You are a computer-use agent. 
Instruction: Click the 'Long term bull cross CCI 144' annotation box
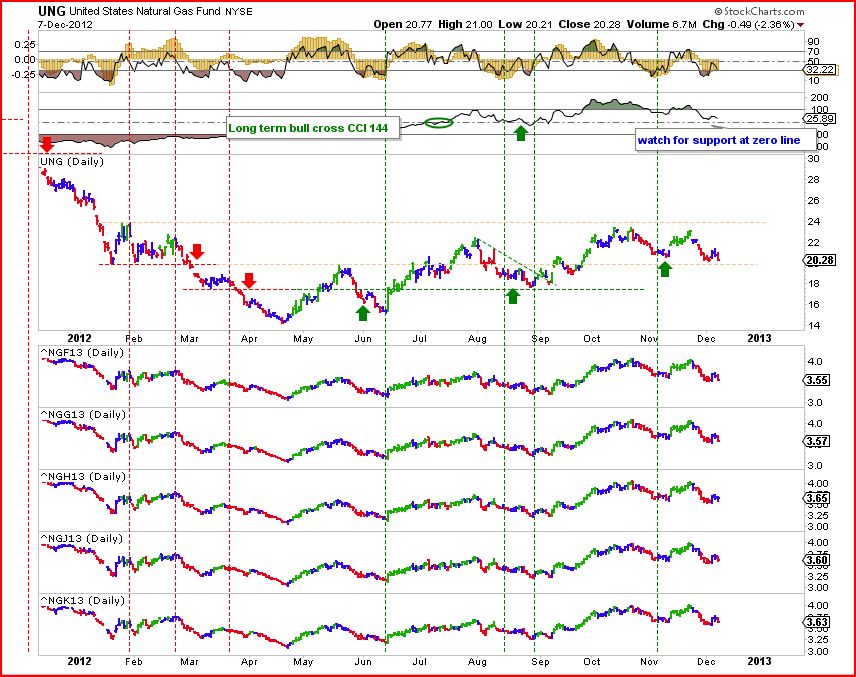pos(312,128)
